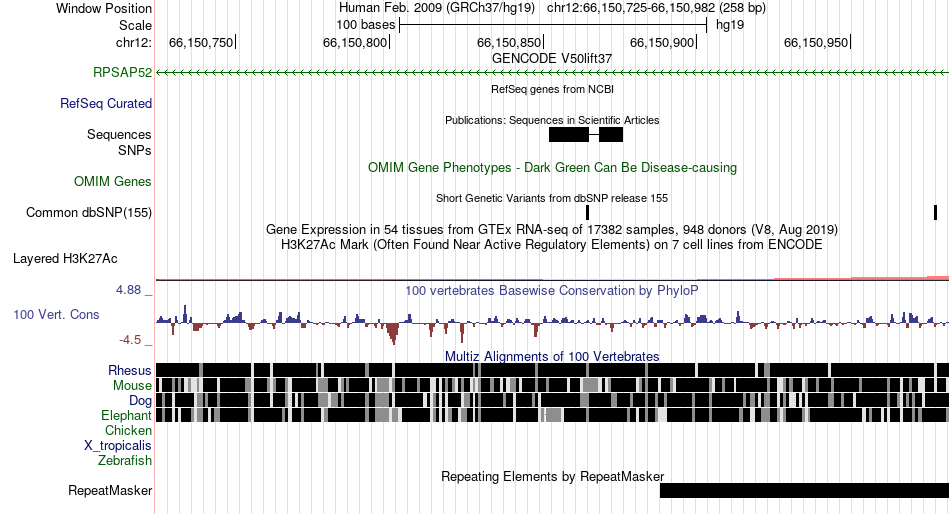Click the 66,150,950 ruler coordinate
The image size is (950, 514).
(x=816, y=42)
